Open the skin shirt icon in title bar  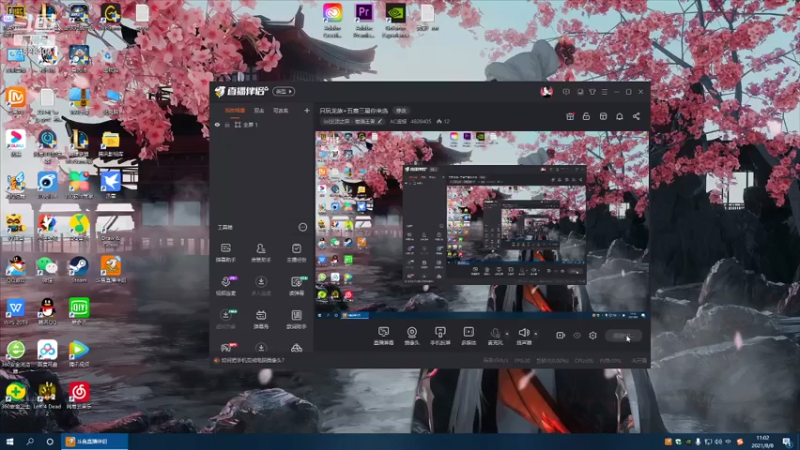tap(592, 92)
